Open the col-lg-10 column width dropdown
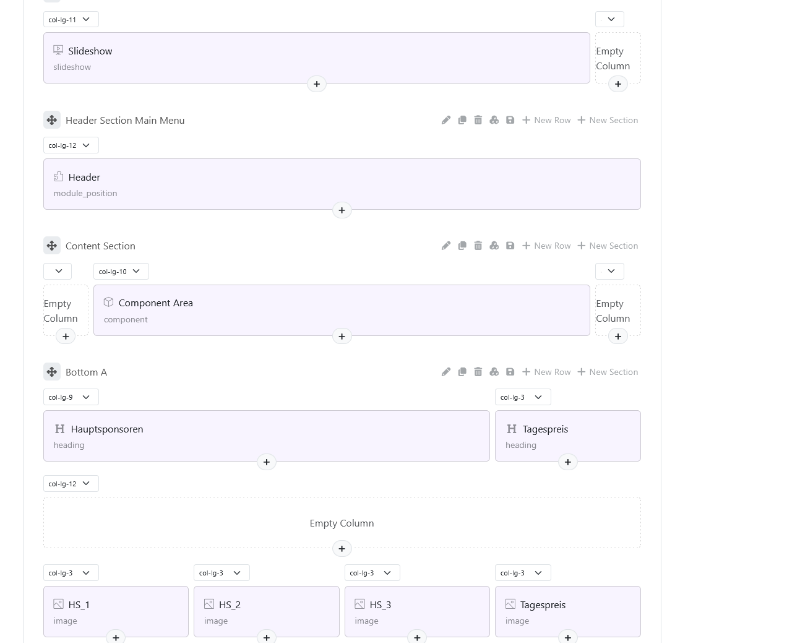The width and height of the screenshot is (800, 643). (121, 271)
